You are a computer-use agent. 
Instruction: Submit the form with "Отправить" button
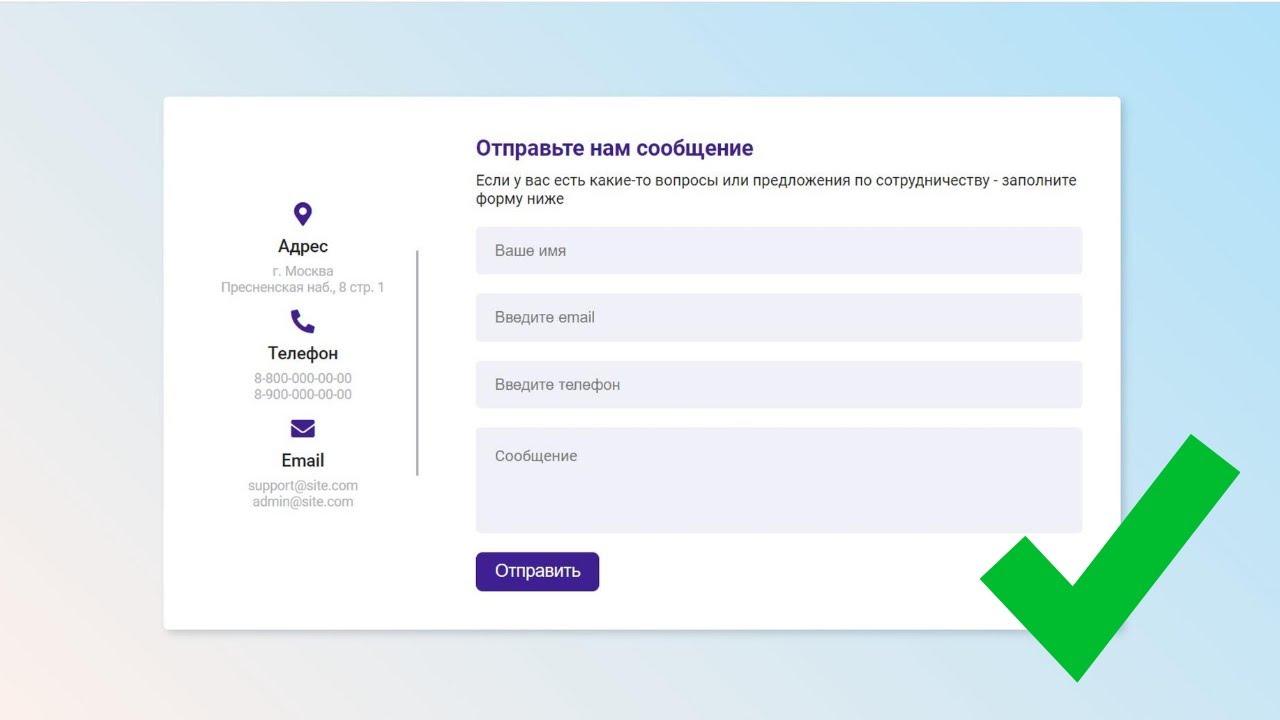(x=537, y=571)
